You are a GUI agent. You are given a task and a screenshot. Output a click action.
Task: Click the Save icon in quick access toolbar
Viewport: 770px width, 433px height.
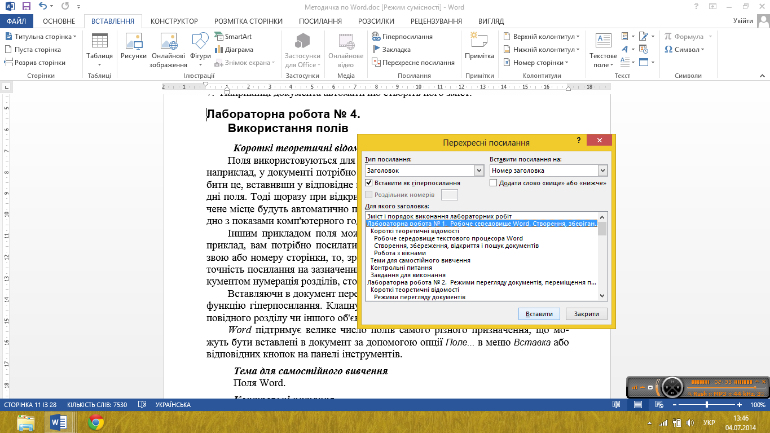click(26, 6)
